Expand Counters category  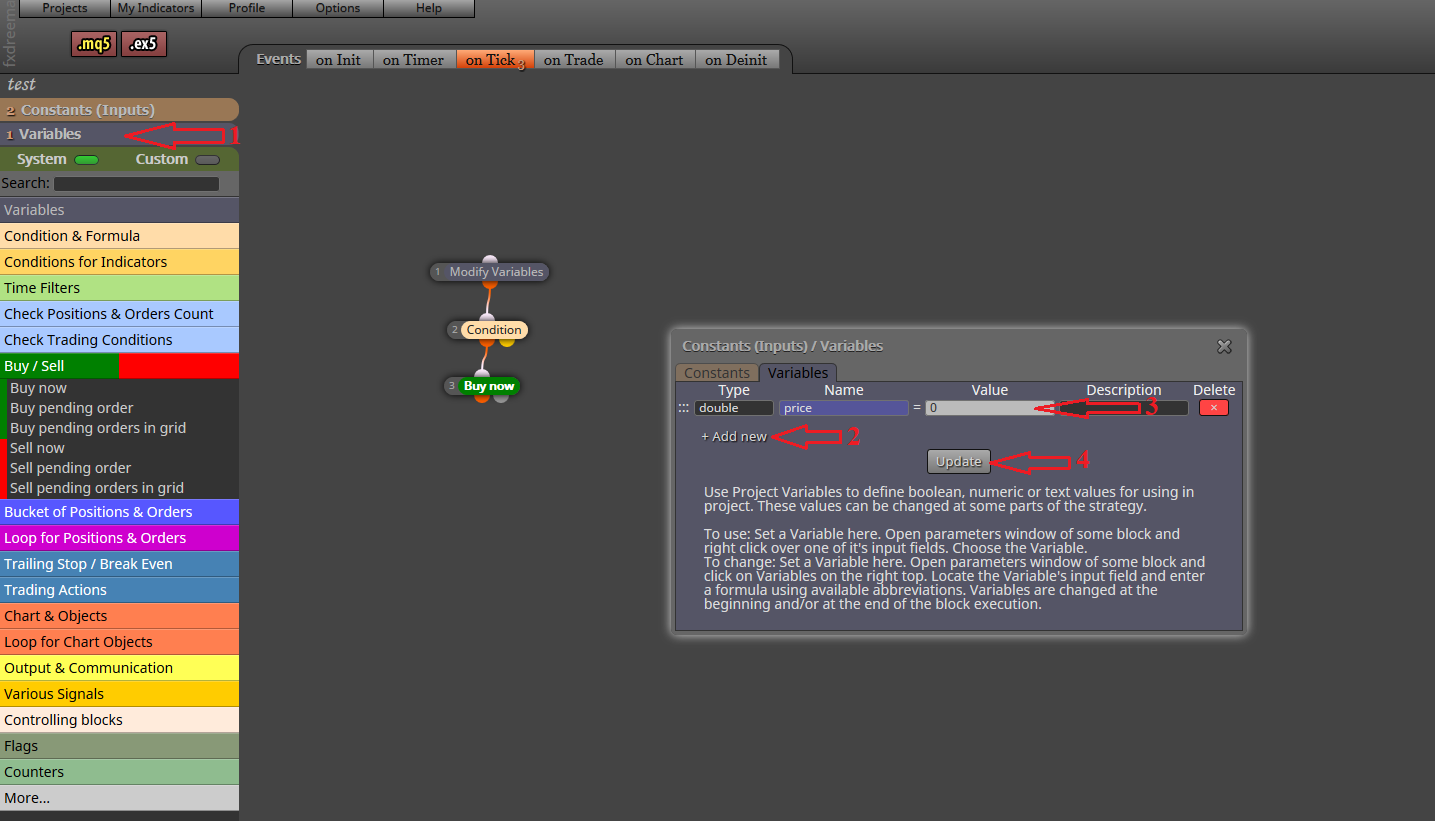pos(119,772)
